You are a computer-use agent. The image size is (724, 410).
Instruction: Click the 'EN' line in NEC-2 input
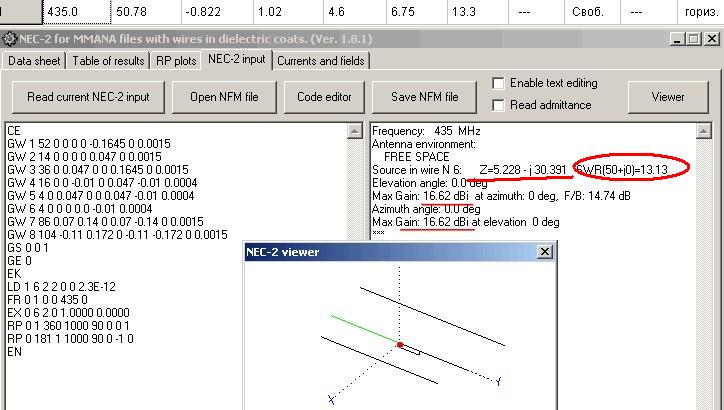pos(14,351)
